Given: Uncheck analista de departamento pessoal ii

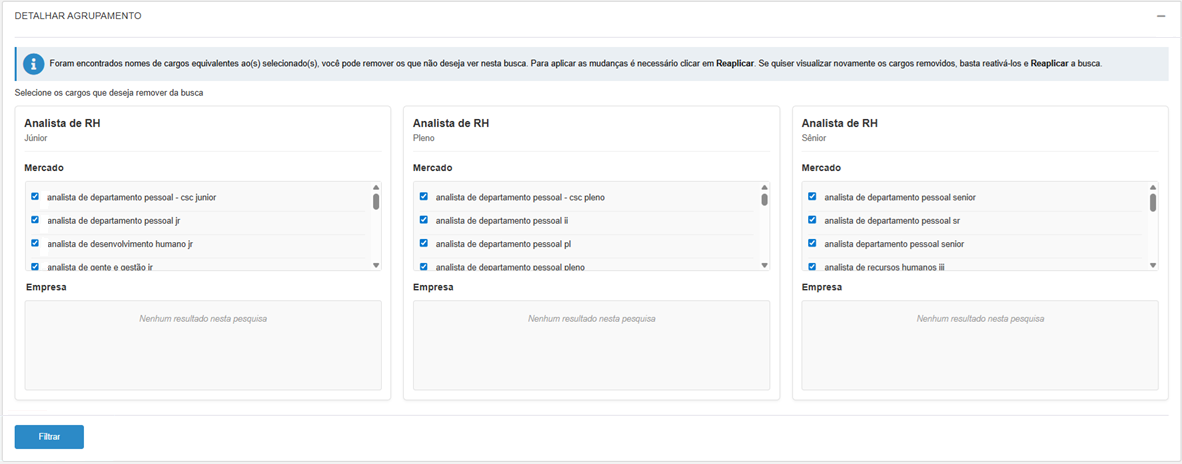Looking at the screenshot, I should (424, 220).
